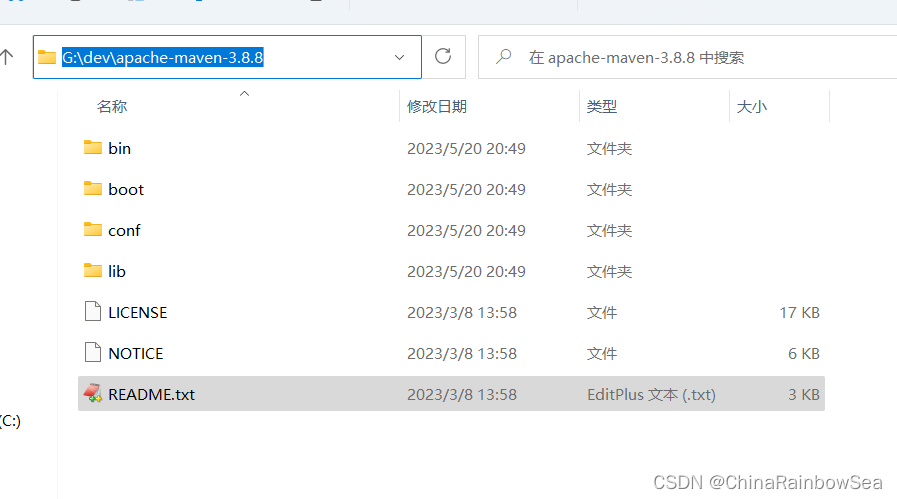Select the lib folder name
Image resolution: width=897 pixels, height=499 pixels.
tap(117, 271)
